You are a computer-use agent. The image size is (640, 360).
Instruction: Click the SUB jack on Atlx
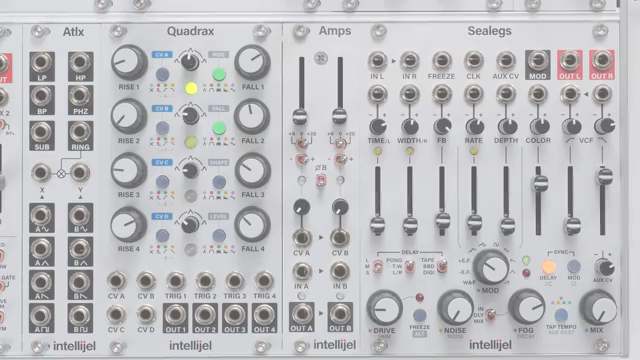pos(41,132)
